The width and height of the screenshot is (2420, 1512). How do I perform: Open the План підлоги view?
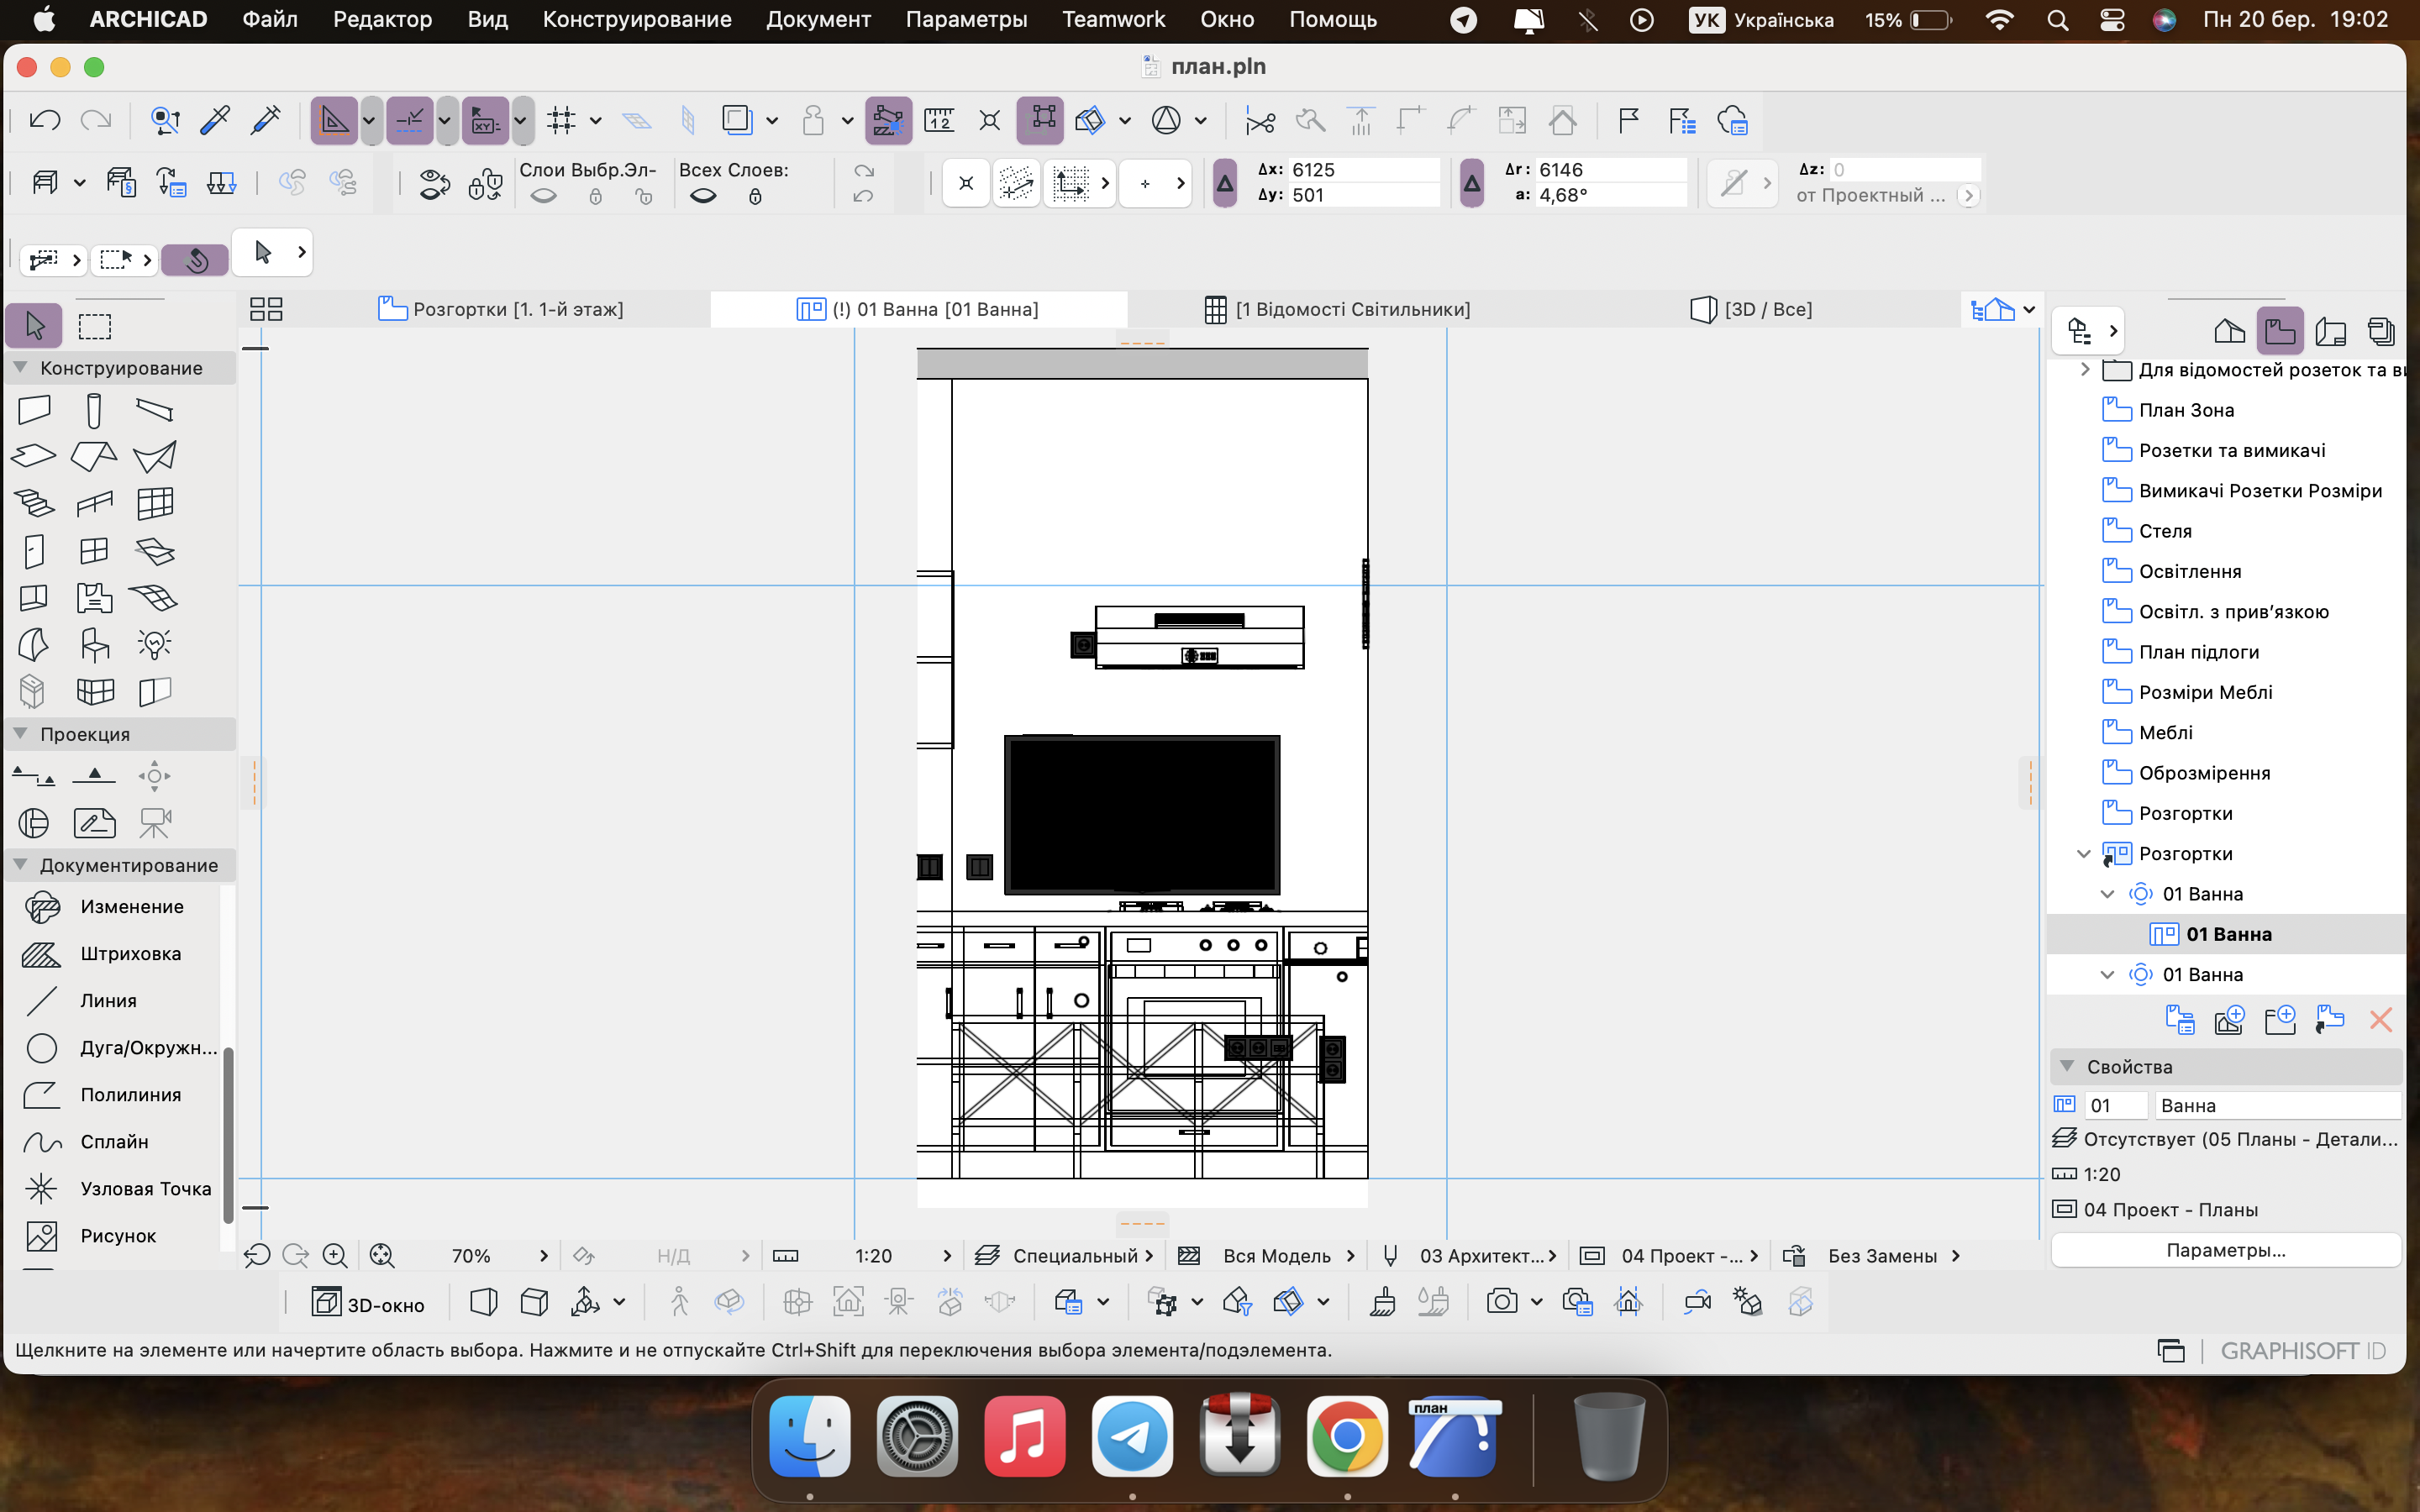tap(2198, 652)
